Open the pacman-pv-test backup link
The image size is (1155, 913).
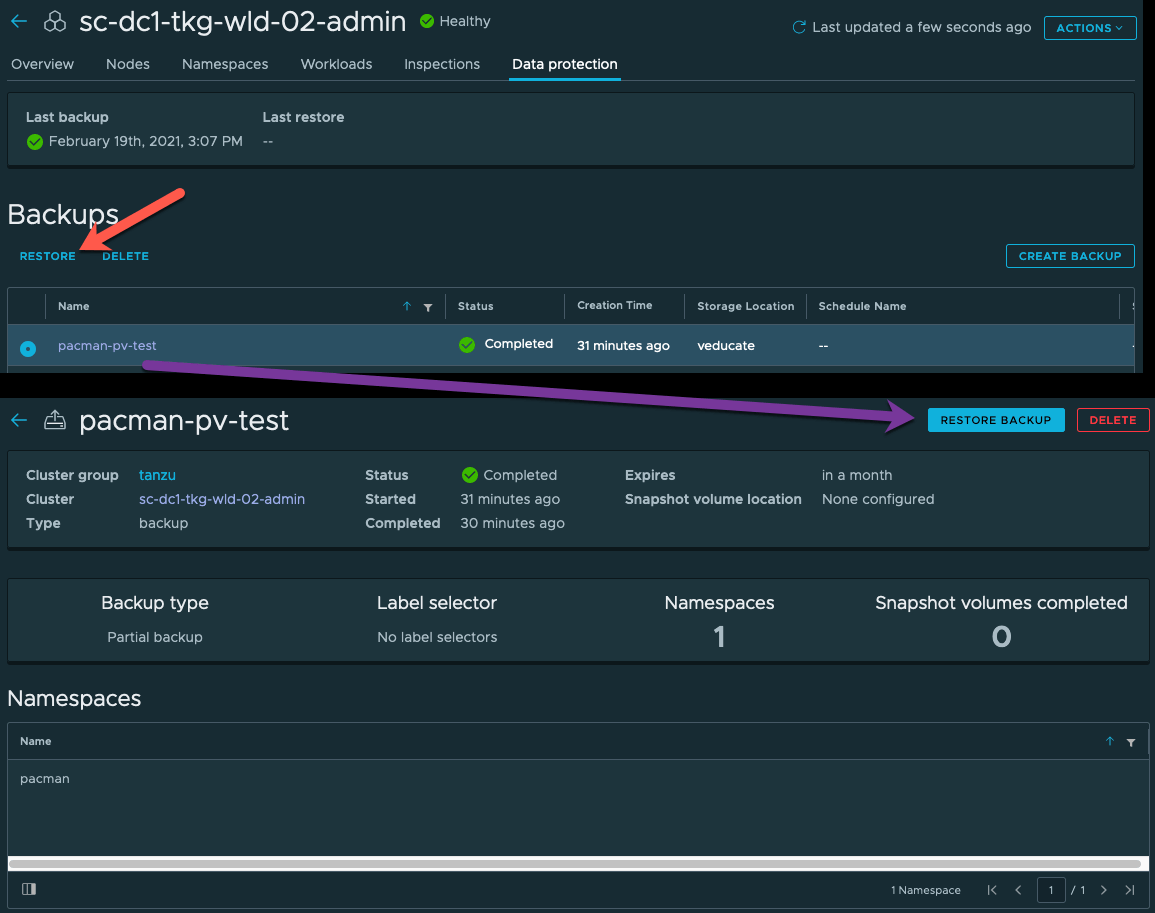click(x=107, y=346)
